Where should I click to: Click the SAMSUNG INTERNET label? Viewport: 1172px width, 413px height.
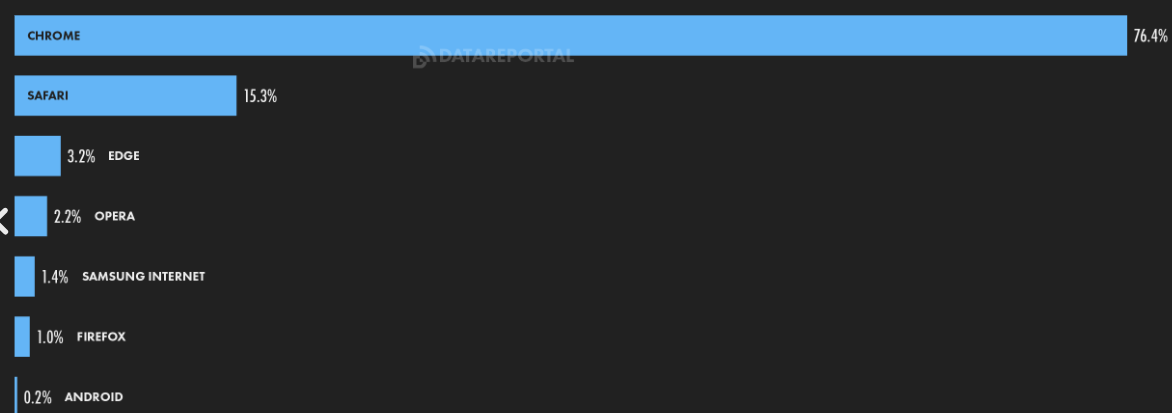(x=144, y=276)
